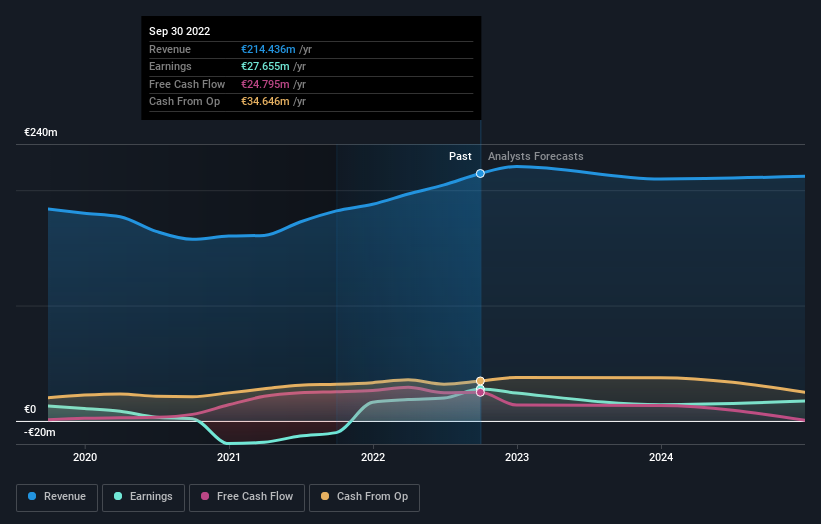This screenshot has width=821, height=524.
Task: Click the Analysts Forecasts label
Action: (x=536, y=156)
